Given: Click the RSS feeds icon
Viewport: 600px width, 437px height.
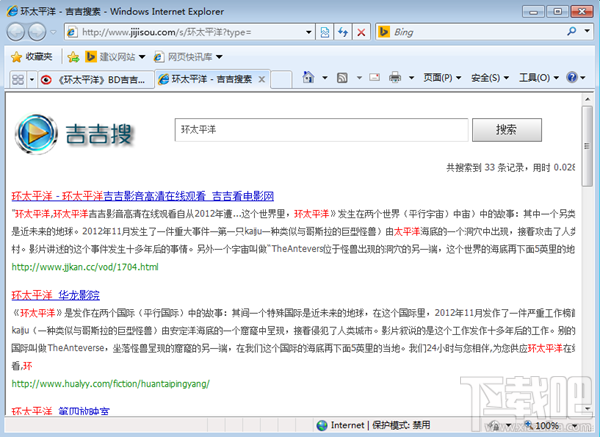Looking at the screenshot, I should [342, 78].
